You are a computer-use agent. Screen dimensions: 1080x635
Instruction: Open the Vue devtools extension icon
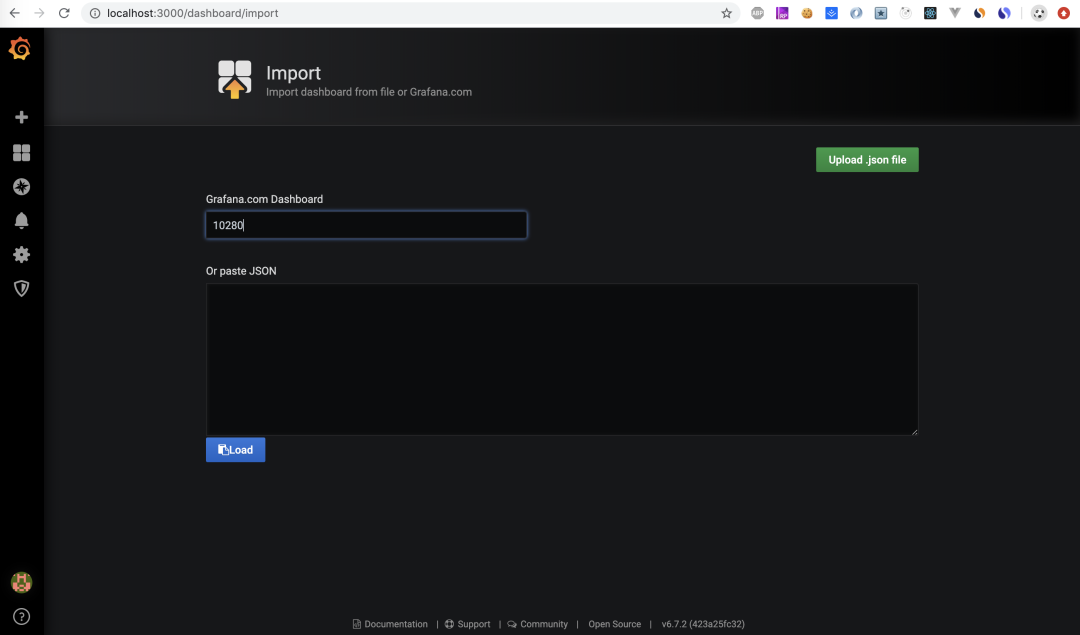click(955, 13)
